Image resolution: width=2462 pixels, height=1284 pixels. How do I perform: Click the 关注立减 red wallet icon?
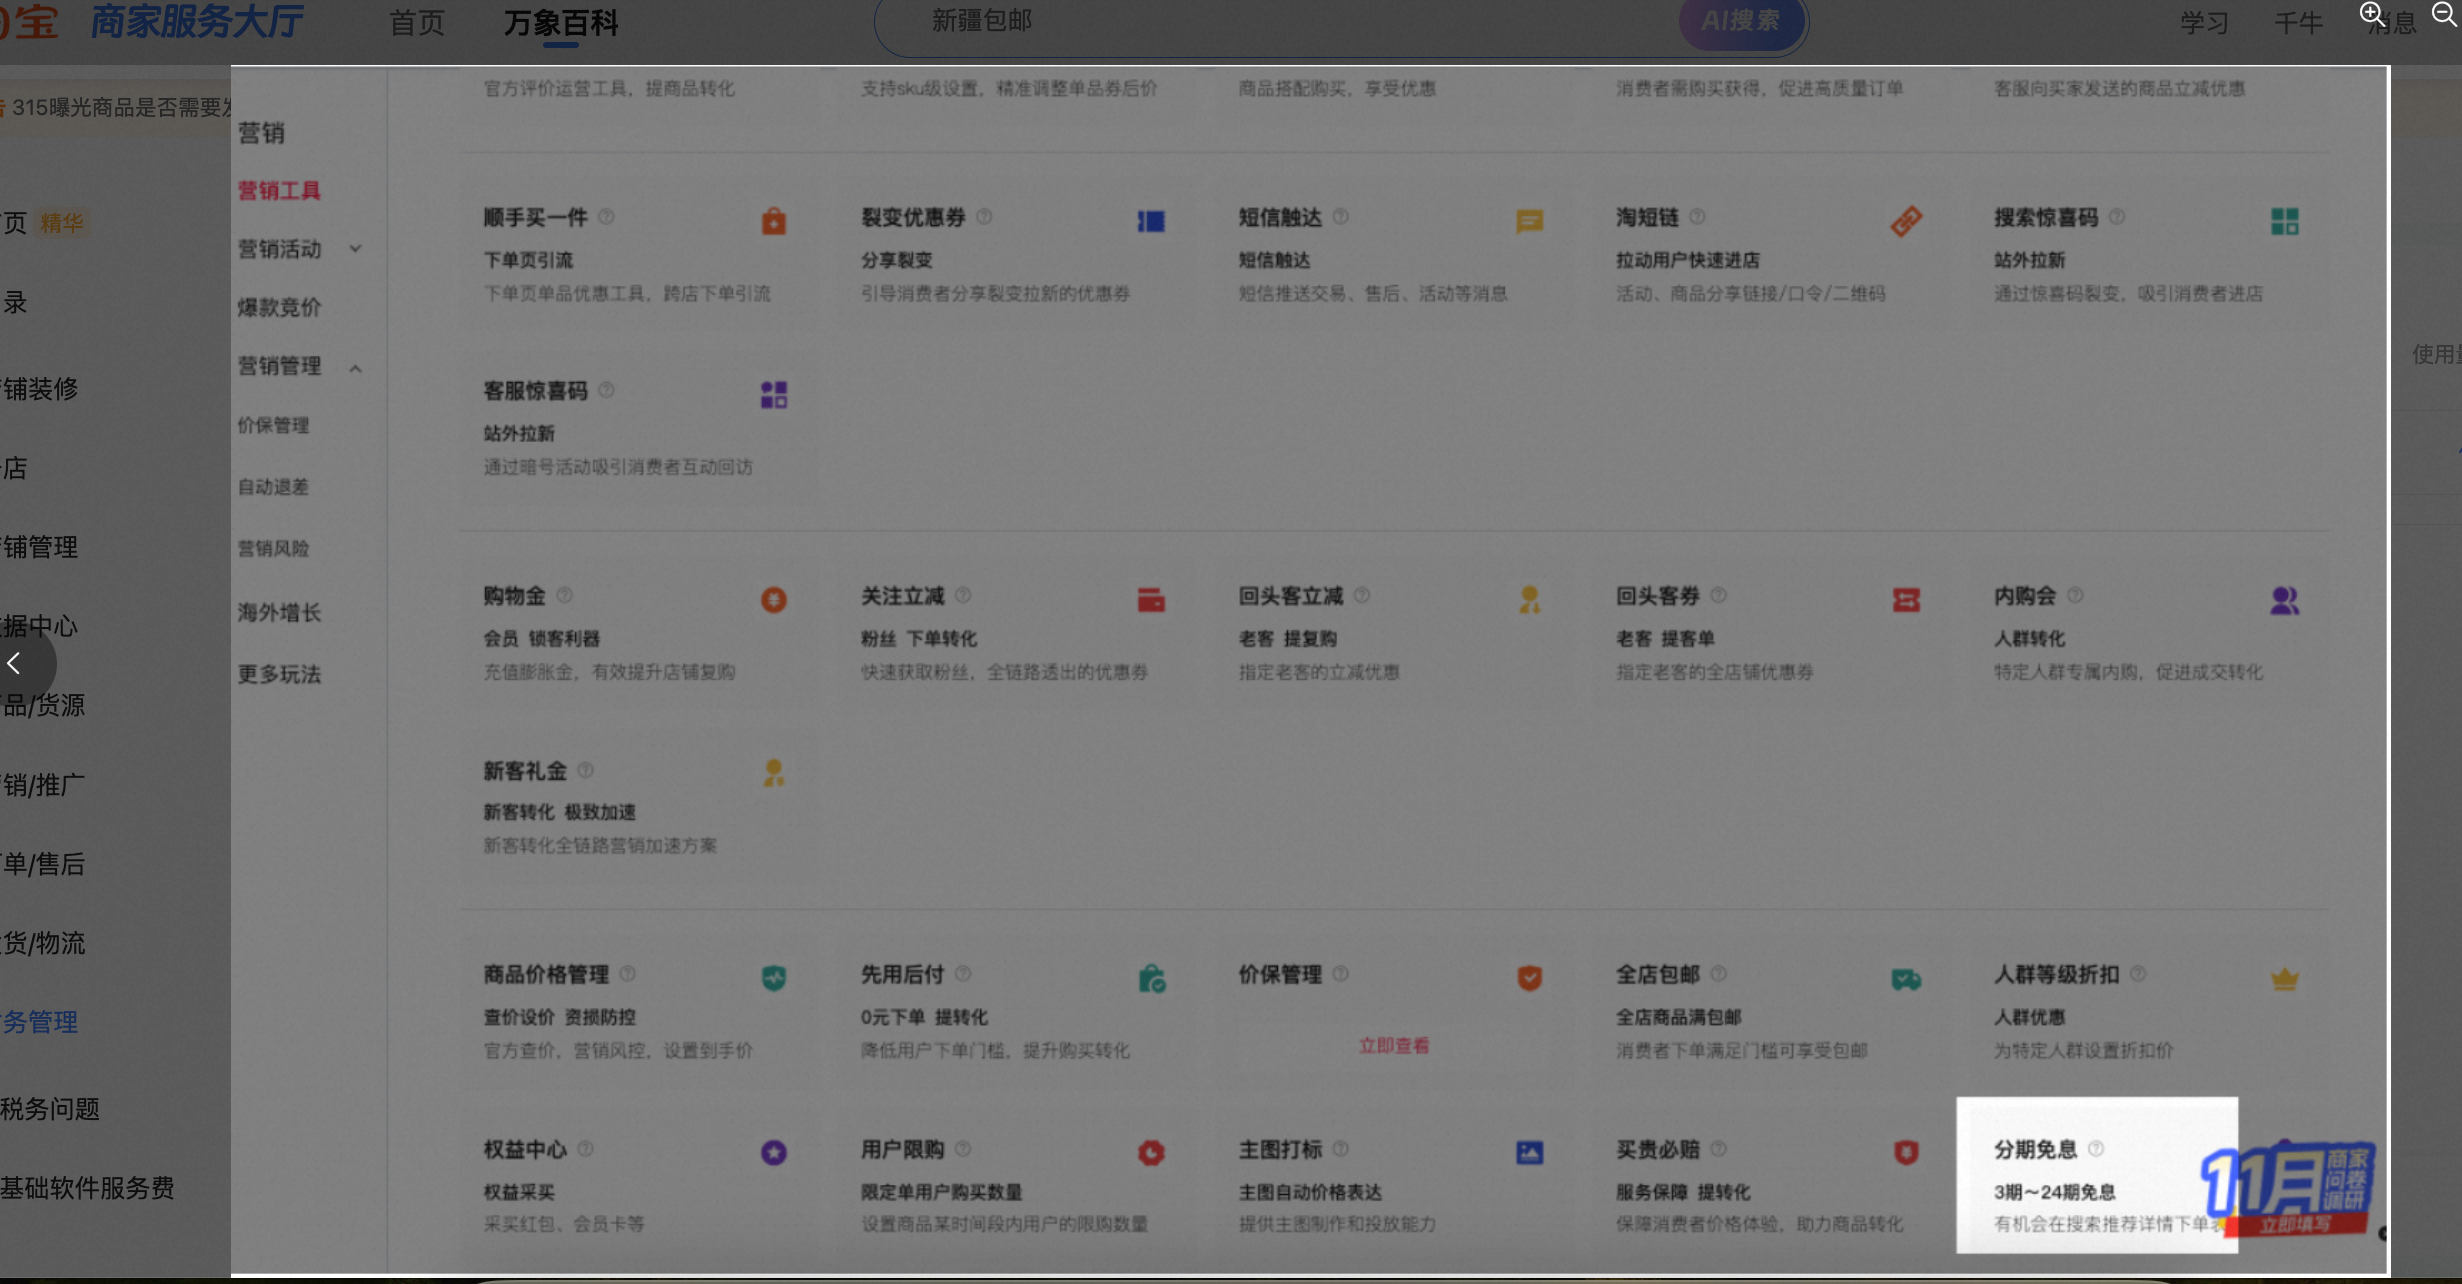tap(1151, 600)
